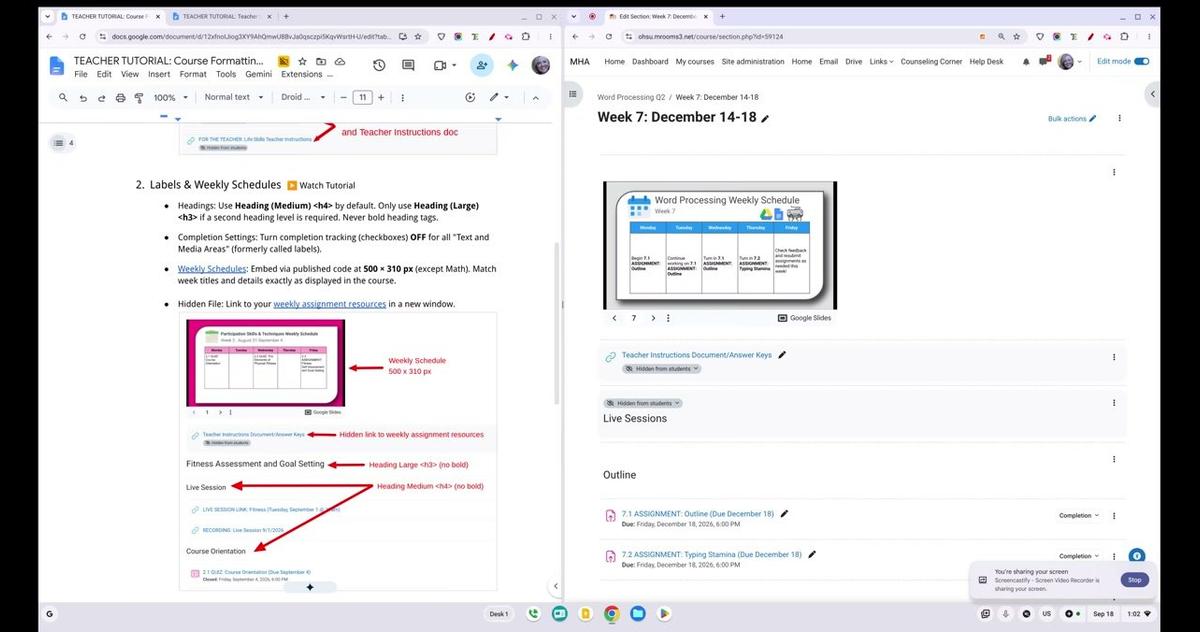Open comments panel in Google Docs
The image size is (1200, 632).
[x=408, y=65]
